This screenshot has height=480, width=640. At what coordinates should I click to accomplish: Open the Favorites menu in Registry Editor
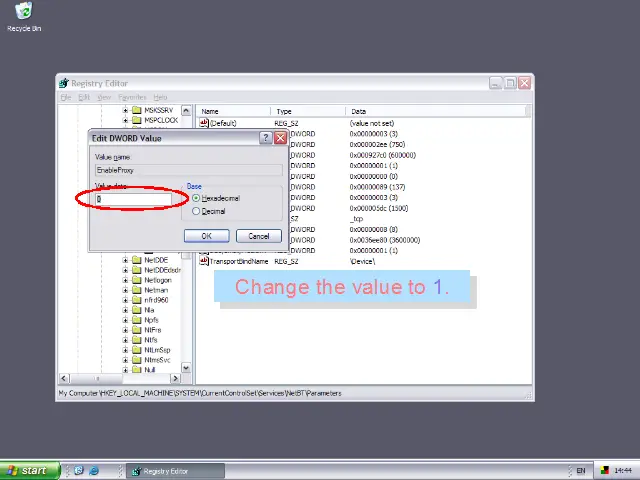click(132, 97)
